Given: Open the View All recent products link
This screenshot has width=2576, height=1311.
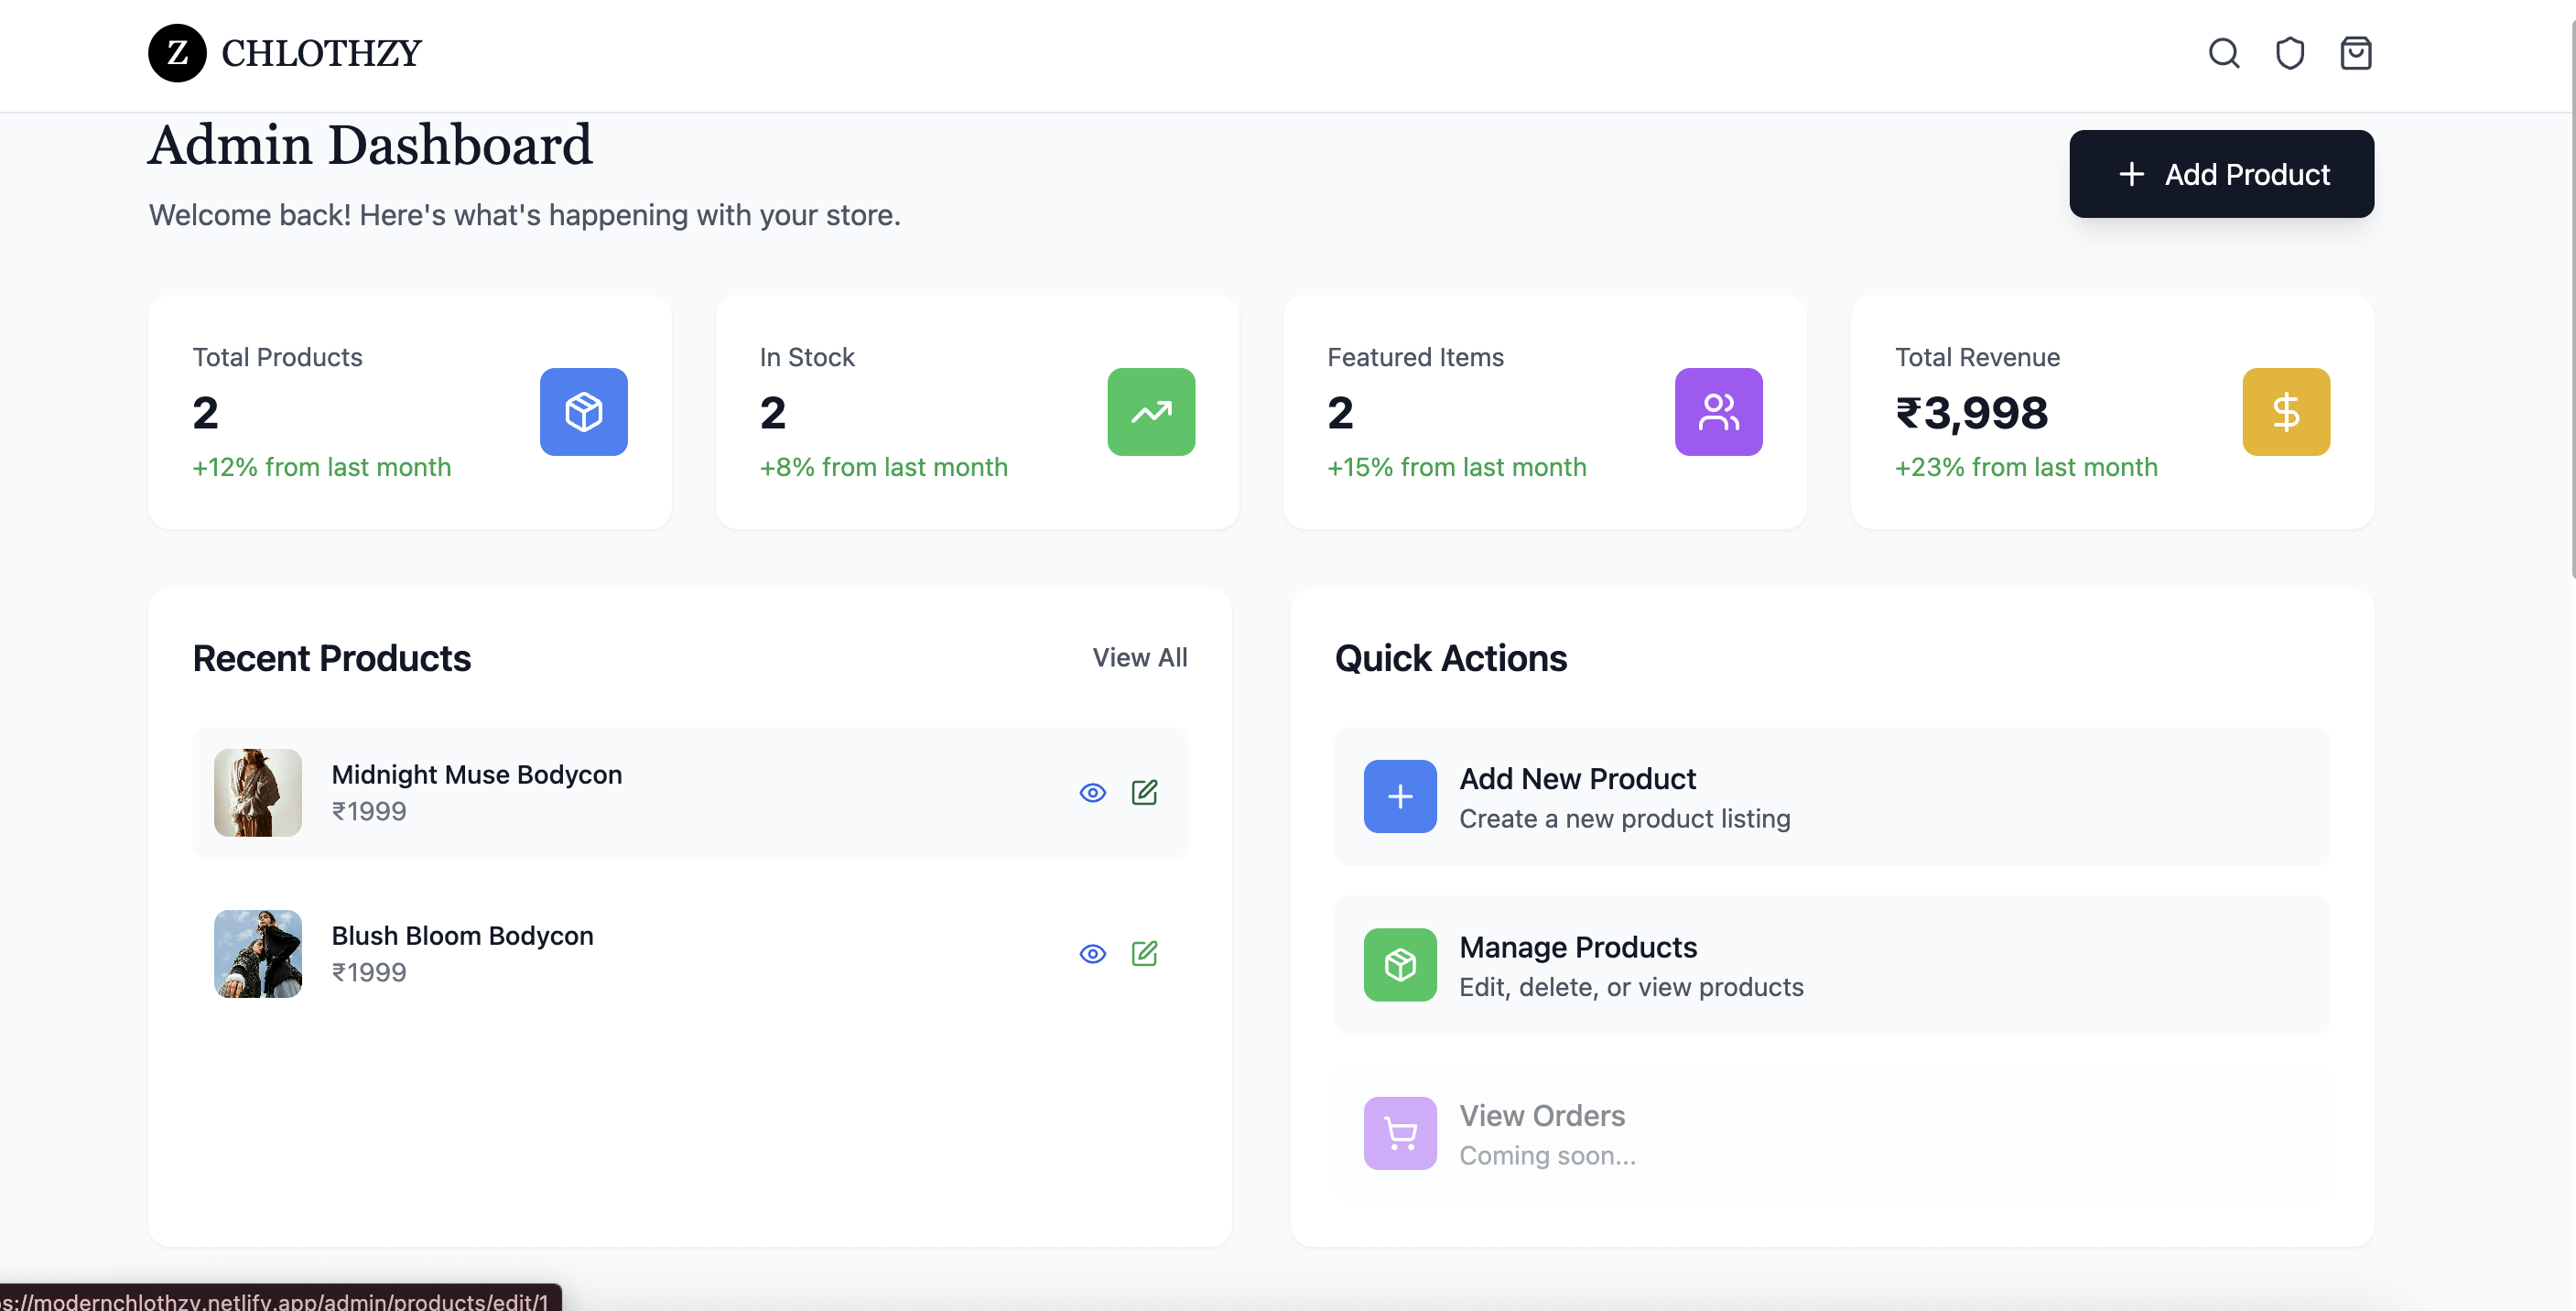Looking at the screenshot, I should [1139, 658].
